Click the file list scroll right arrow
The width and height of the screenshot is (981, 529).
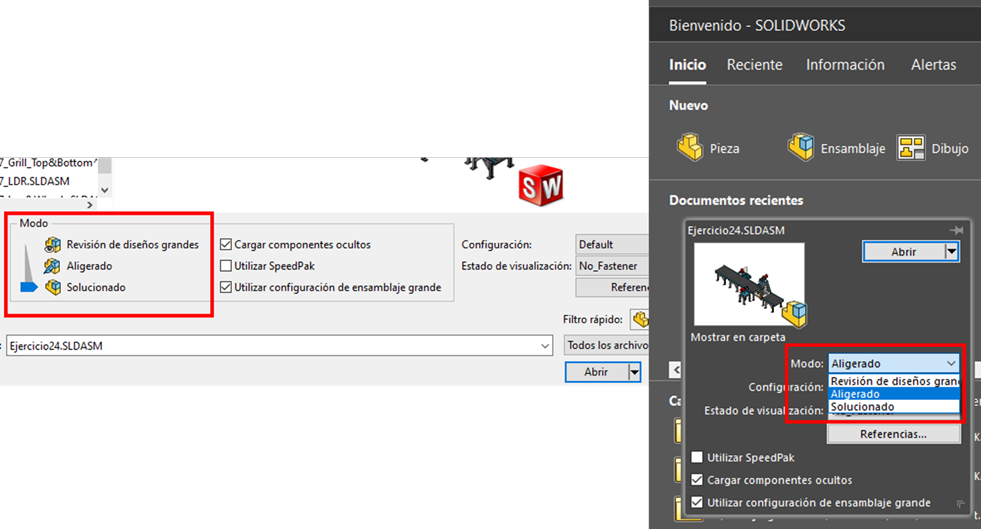pyautogui.click(x=90, y=204)
